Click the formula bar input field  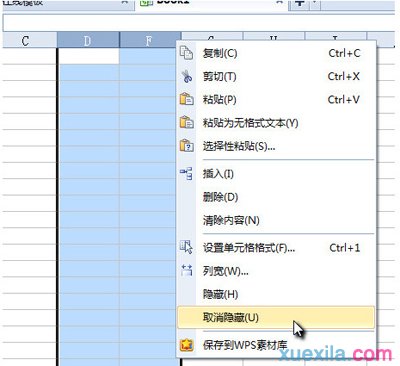click(x=199, y=23)
